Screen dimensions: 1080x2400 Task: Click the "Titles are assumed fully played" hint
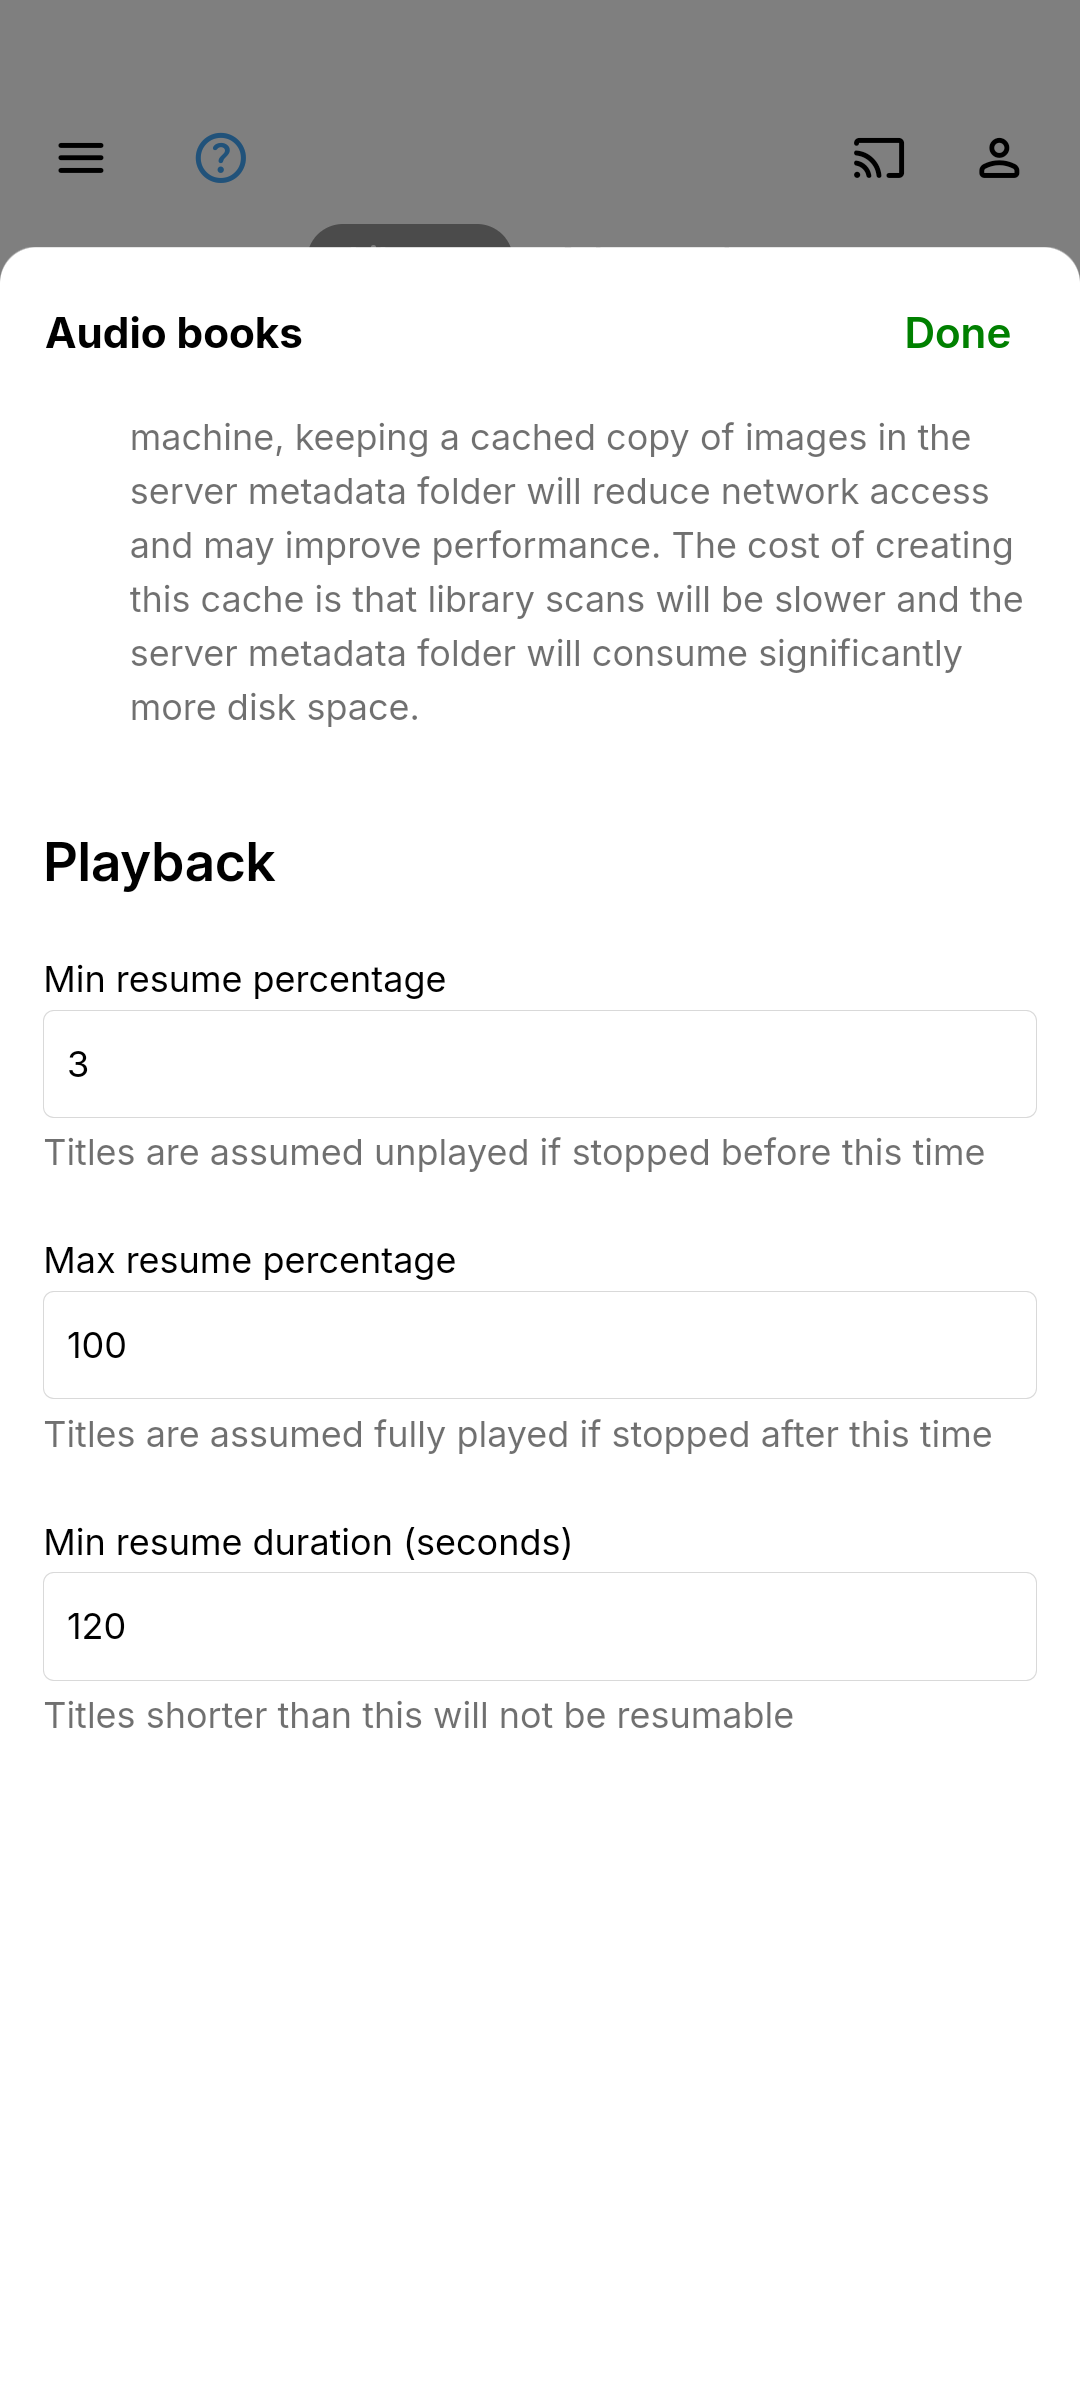pos(518,1434)
